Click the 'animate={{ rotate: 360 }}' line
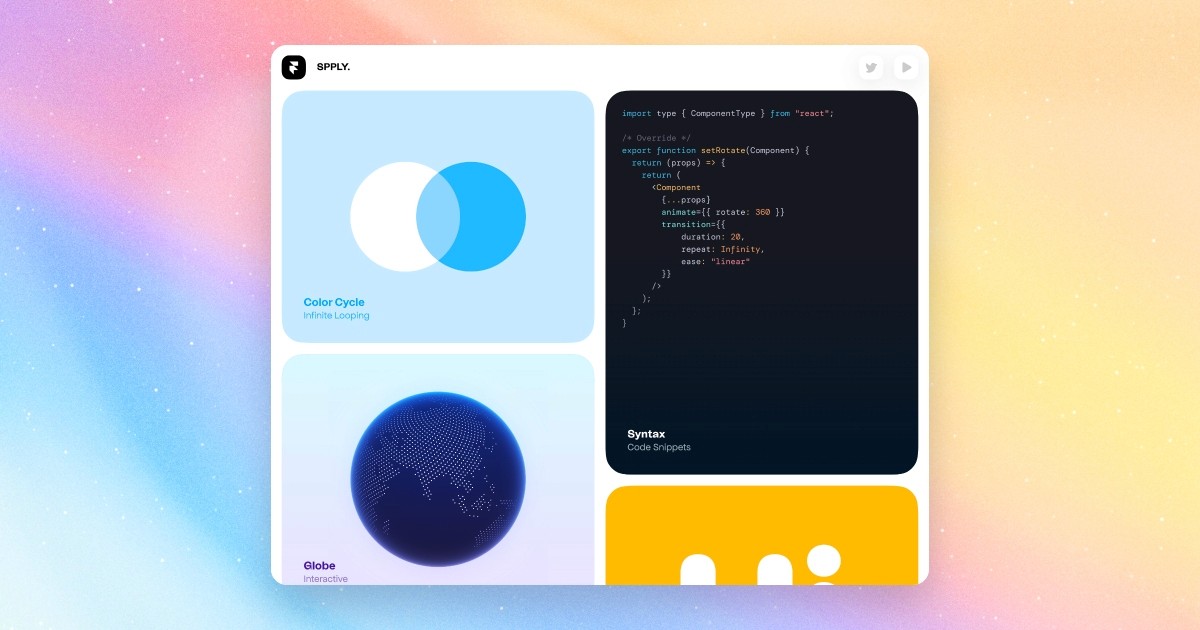This screenshot has width=1200, height=630. [723, 212]
